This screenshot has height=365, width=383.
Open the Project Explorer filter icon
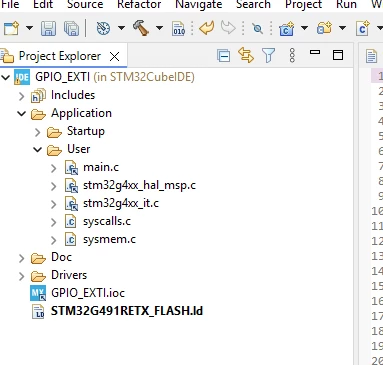[x=268, y=55]
